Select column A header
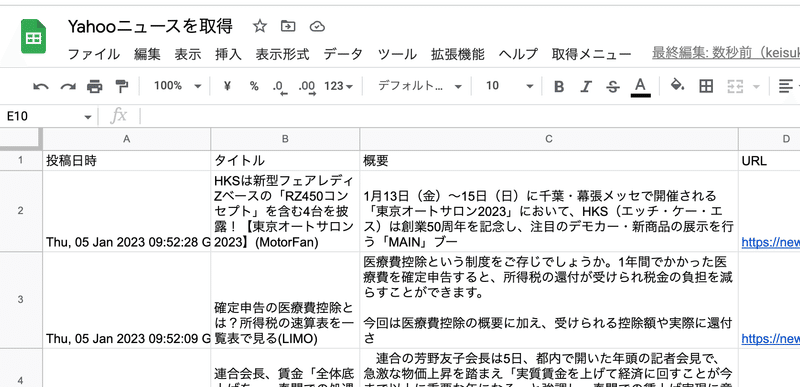Screen dimensions: 800x387 pyautogui.click(x=127, y=139)
